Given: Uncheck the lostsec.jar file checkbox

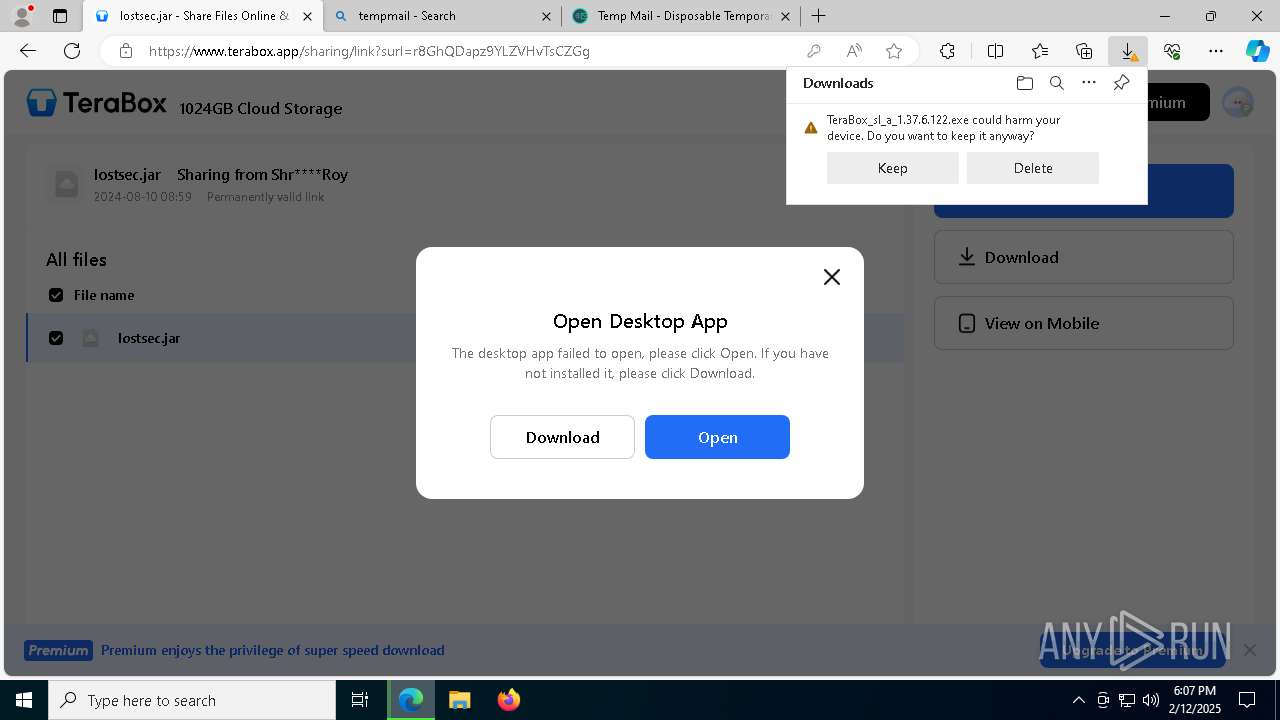Looking at the screenshot, I should 56,338.
